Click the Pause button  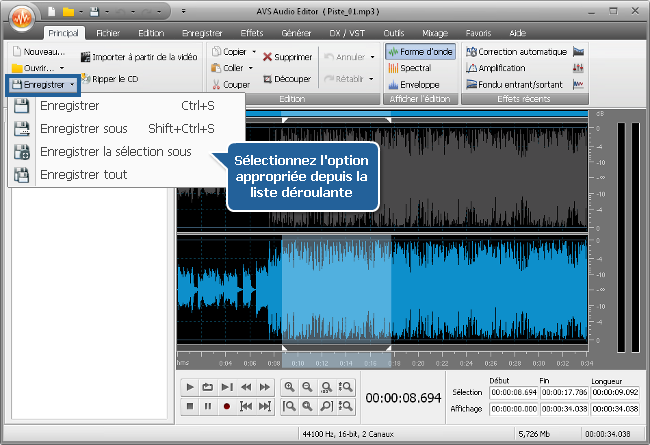tap(208, 406)
